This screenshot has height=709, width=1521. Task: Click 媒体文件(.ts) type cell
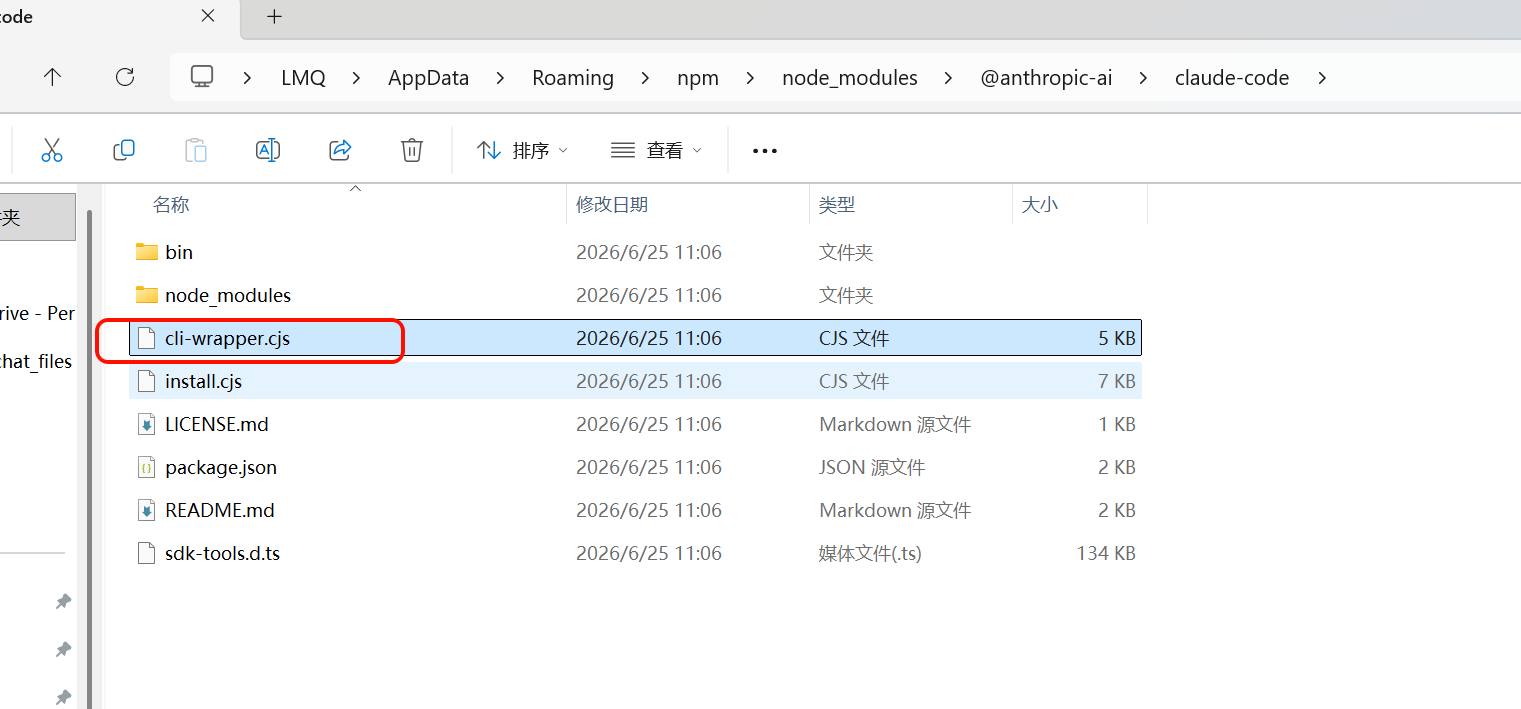pyautogui.click(x=870, y=553)
